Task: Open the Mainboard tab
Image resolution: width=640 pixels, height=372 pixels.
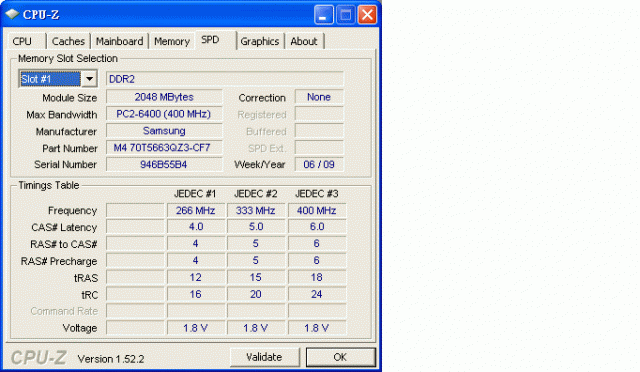Action: coord(119,41)
